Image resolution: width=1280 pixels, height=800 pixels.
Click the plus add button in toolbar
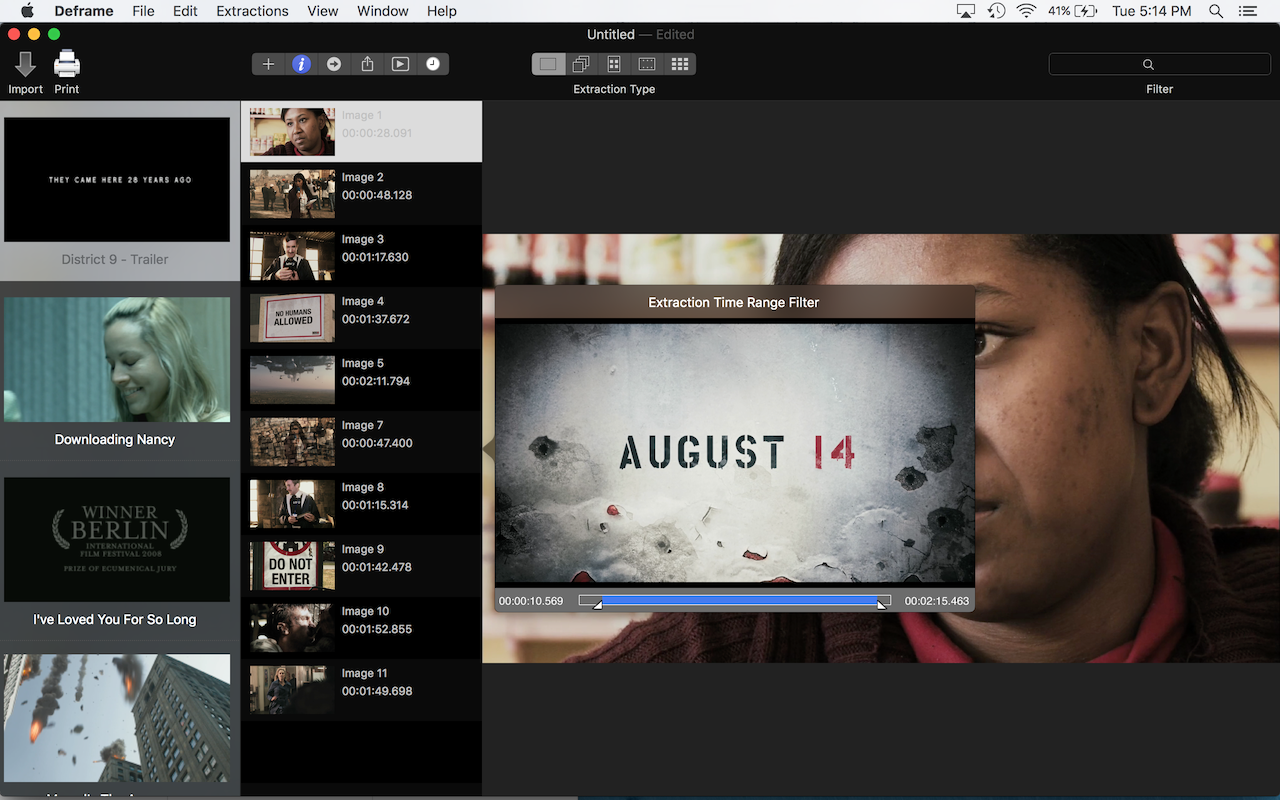click(268, 64)
